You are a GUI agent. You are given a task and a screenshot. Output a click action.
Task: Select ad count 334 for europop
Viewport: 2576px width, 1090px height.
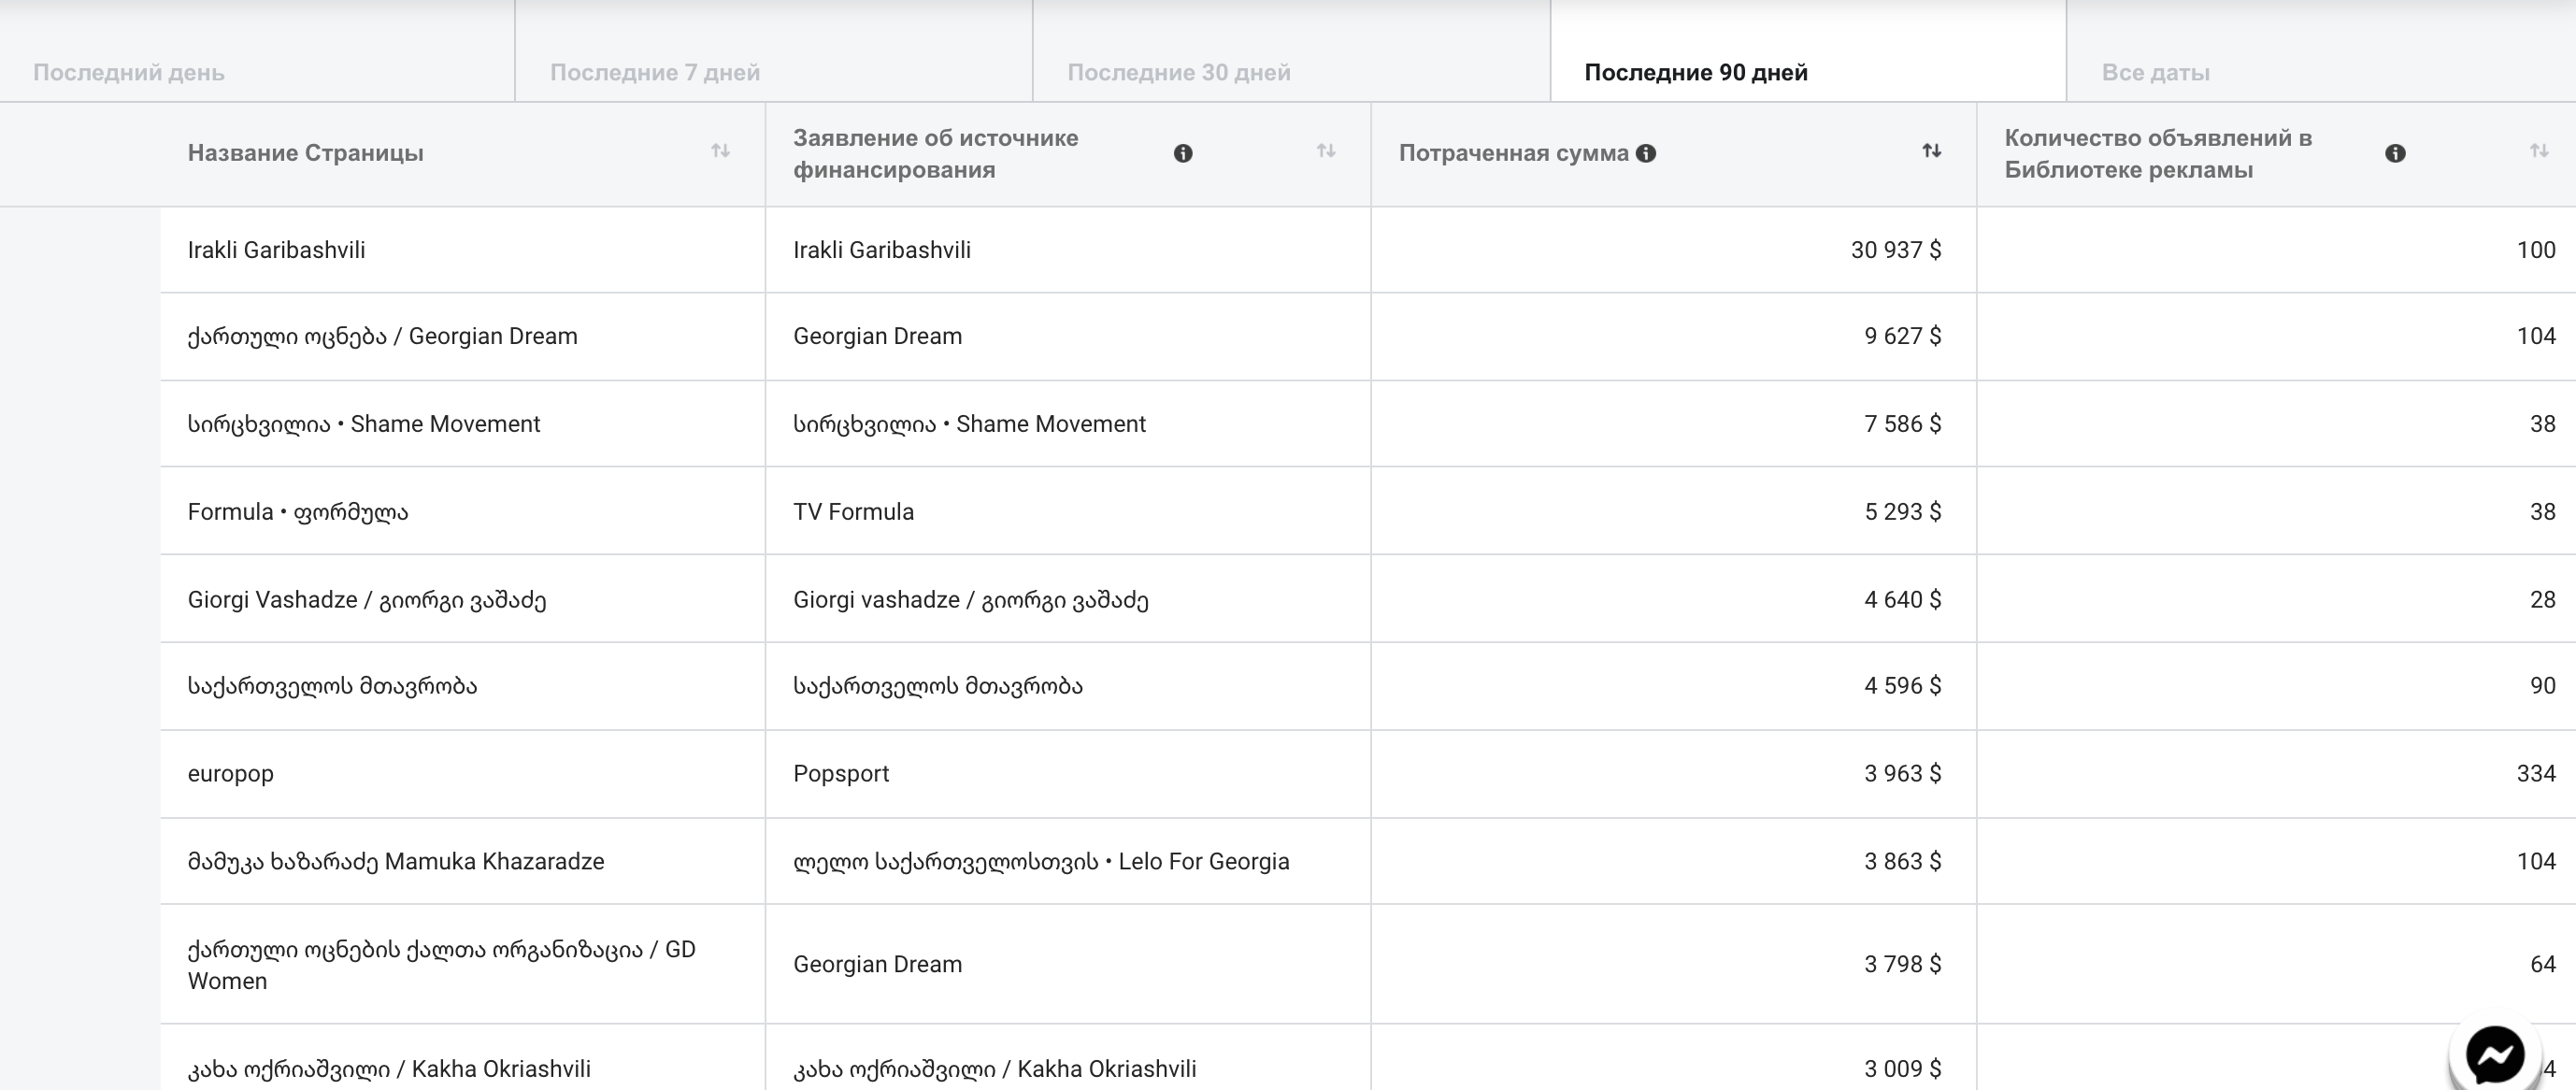pos(2535,774)
